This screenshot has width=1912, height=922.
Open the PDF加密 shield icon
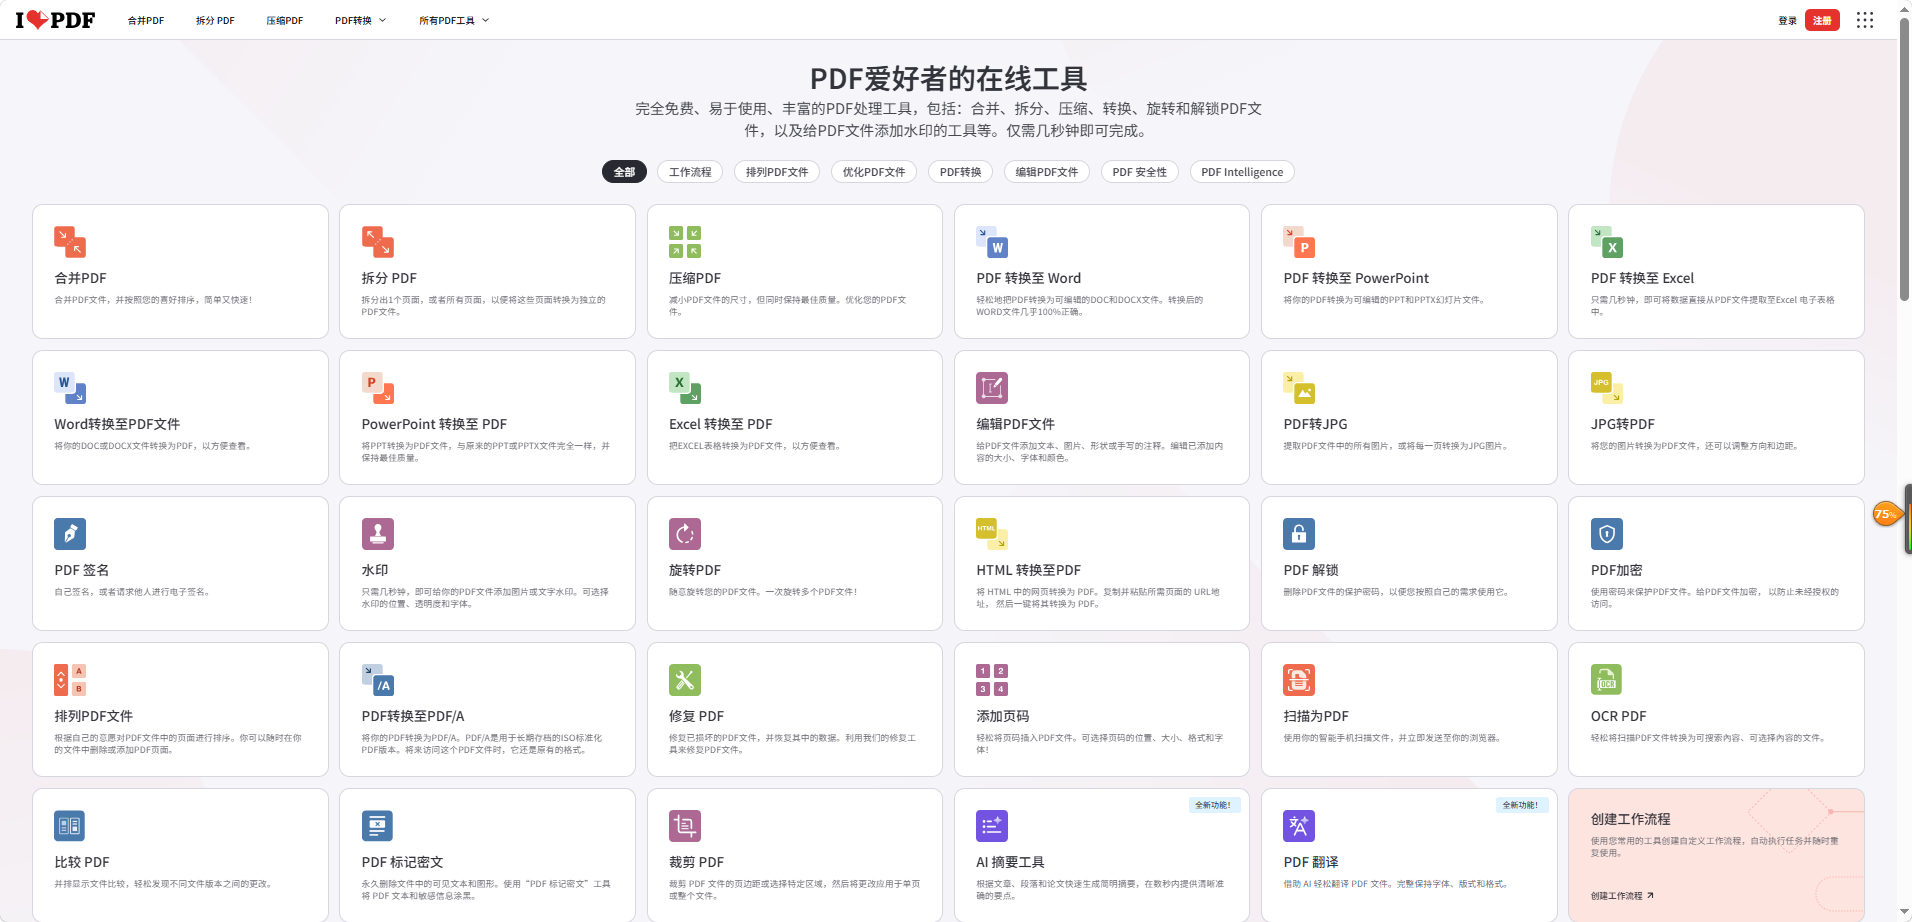(x=1607, y=534)
